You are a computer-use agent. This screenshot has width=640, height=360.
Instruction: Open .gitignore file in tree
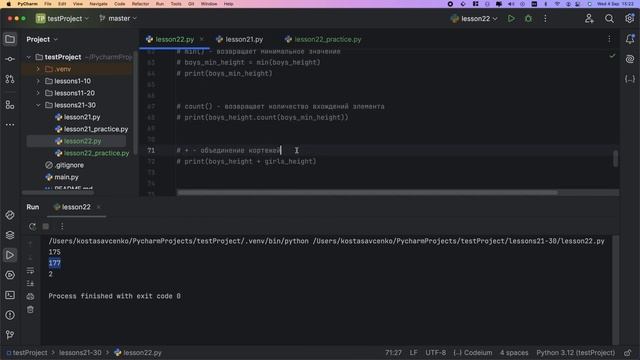tap(64, 165)
